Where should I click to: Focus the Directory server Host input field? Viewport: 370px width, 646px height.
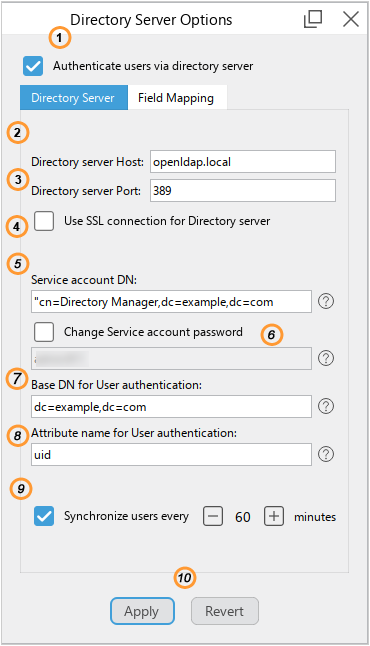click(x=243, y=162)
